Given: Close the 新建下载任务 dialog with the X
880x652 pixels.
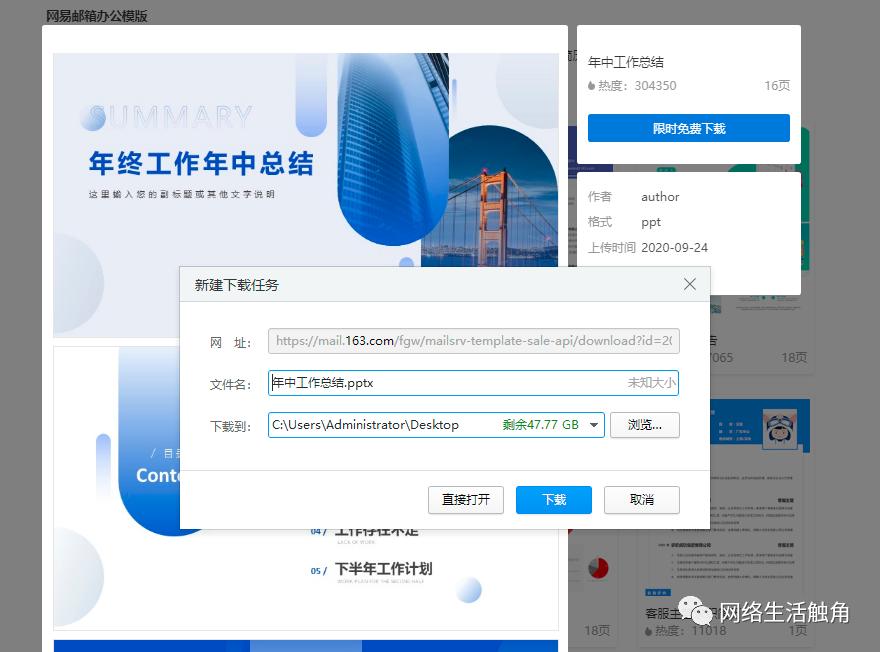Looking at the screenshot, I should tap(690, 284).
